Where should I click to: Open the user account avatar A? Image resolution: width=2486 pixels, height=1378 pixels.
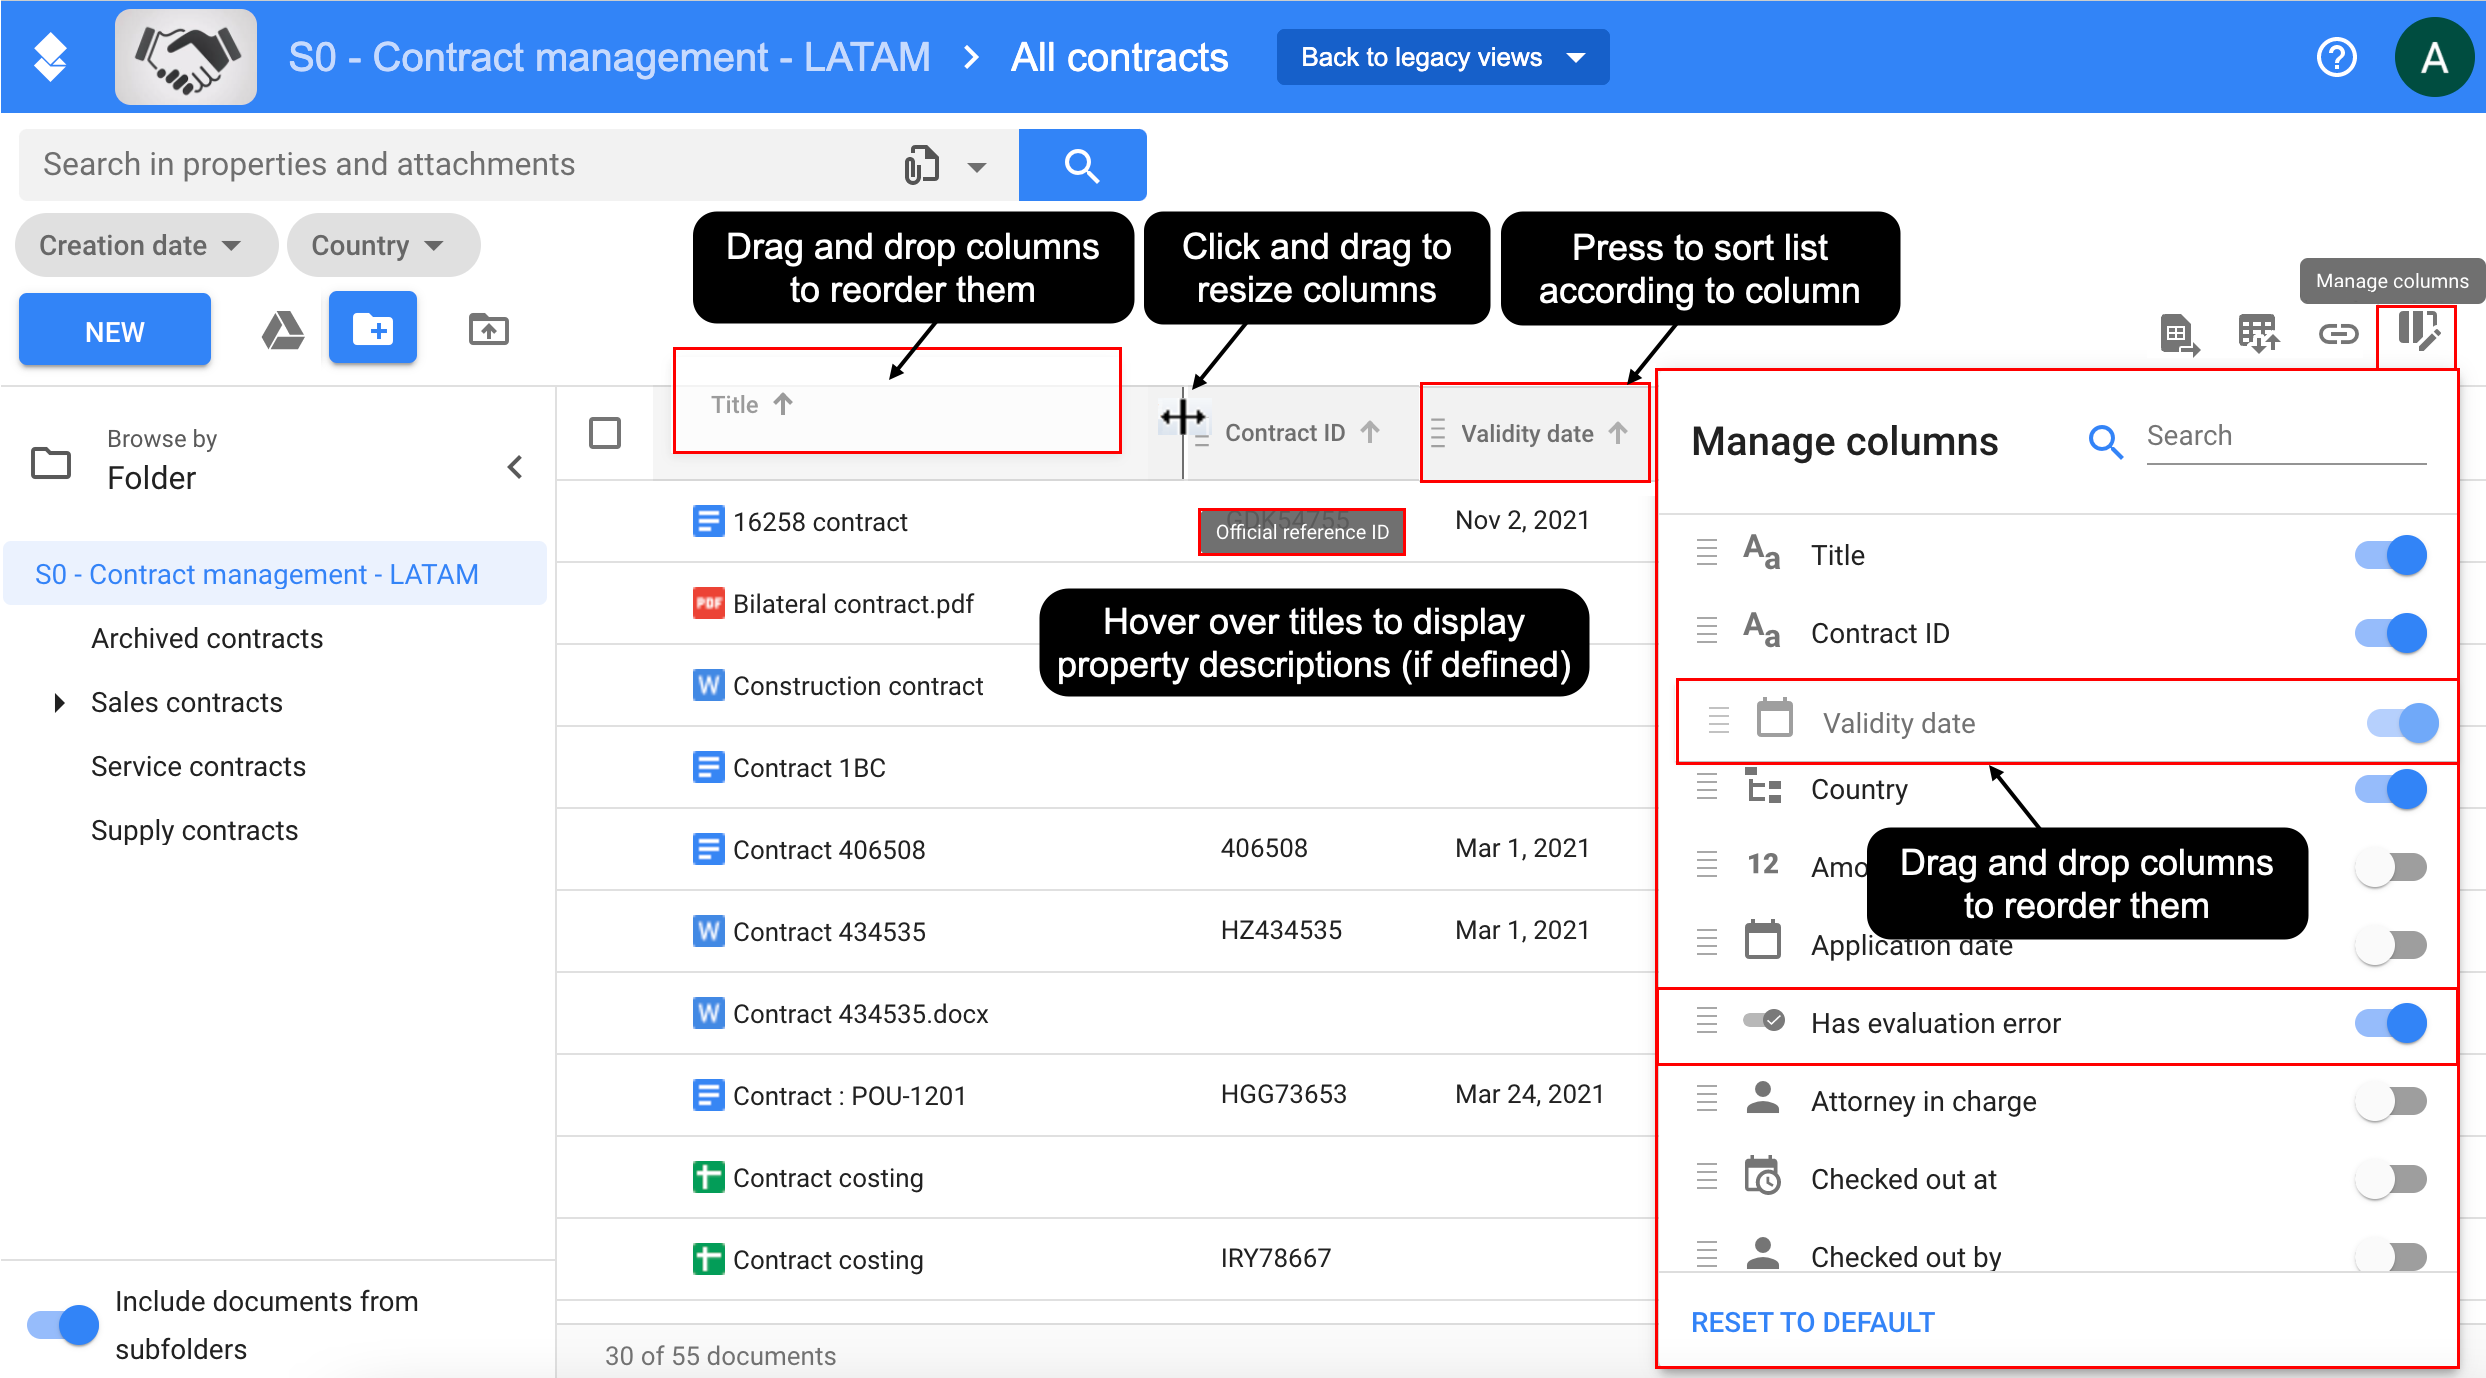click(2434, 57)
